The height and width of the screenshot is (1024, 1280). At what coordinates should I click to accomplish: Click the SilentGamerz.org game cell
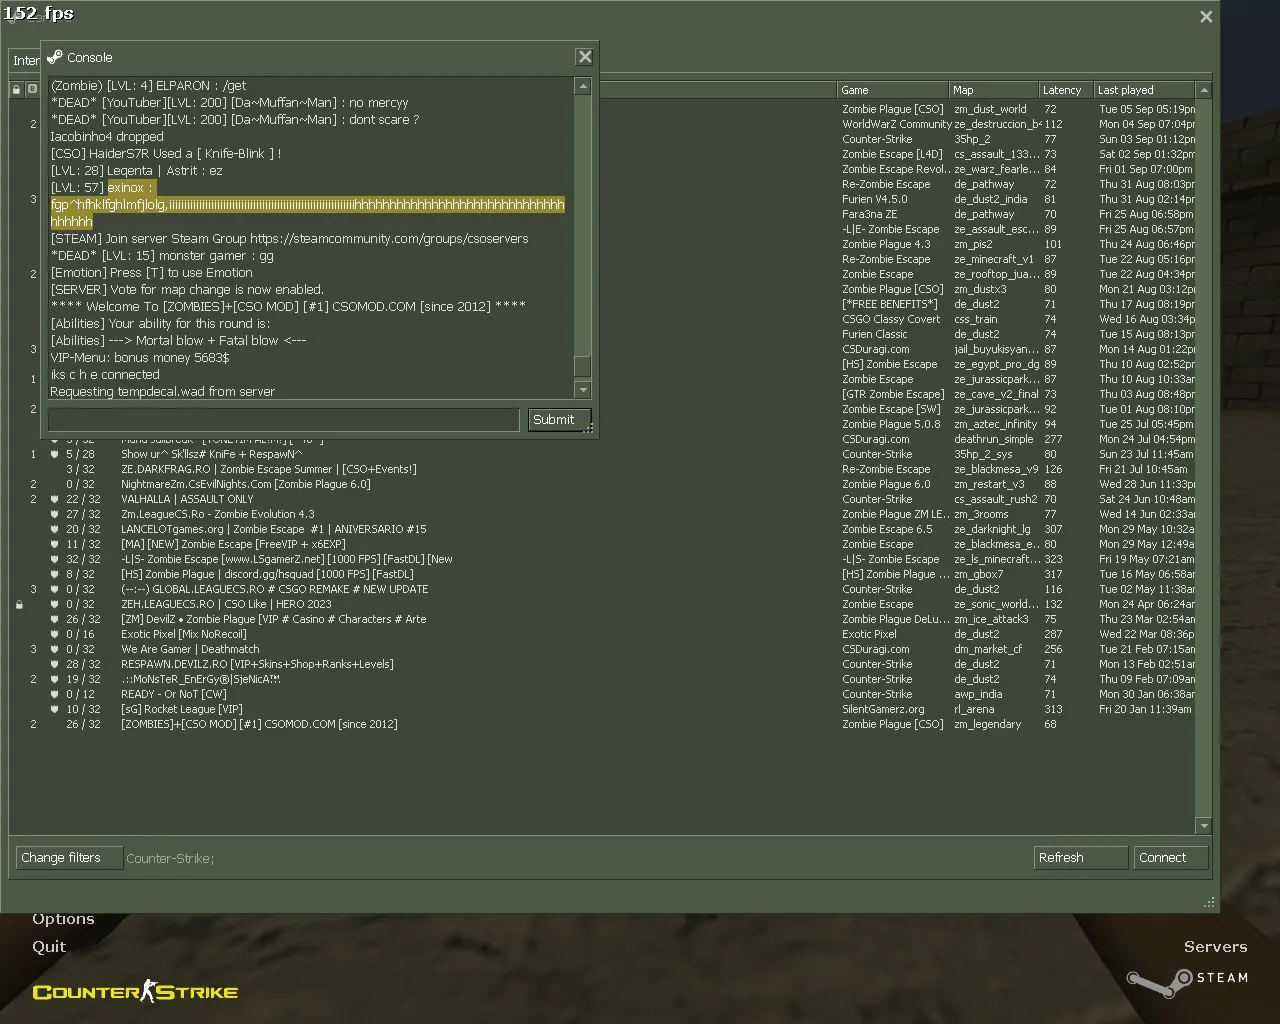pyautogui.click(x=883, y=709)
